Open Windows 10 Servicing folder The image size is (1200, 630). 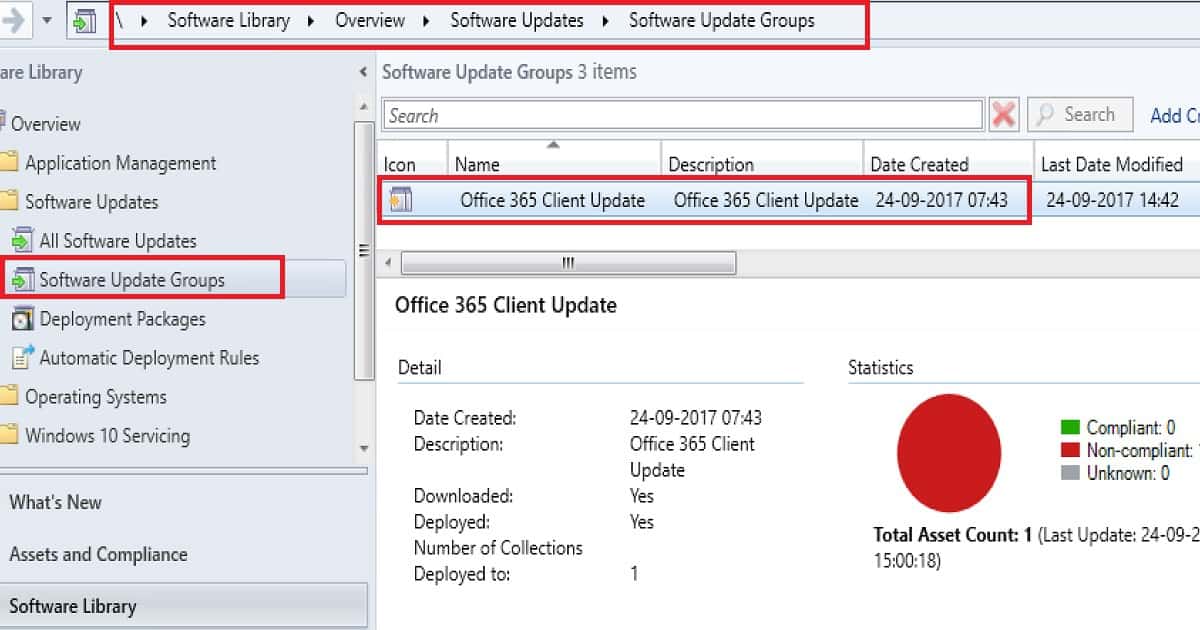[x=107, y=436]
